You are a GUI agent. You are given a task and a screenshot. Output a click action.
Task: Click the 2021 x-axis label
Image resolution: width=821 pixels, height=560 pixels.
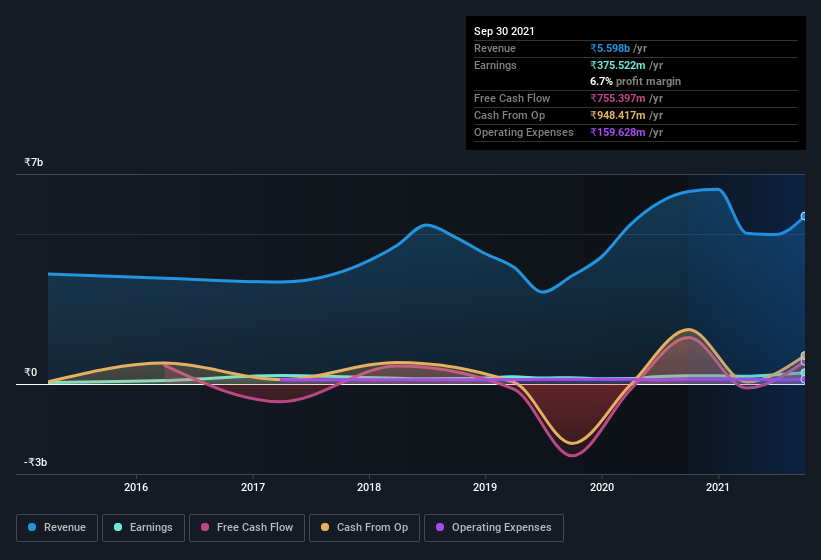point(718,487)
